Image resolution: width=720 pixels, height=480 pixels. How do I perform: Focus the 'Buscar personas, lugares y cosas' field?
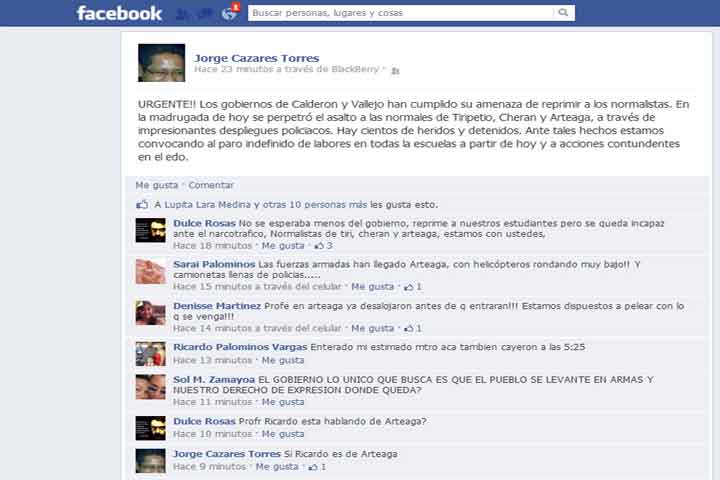pyautogui.click(x=400, y=13)
